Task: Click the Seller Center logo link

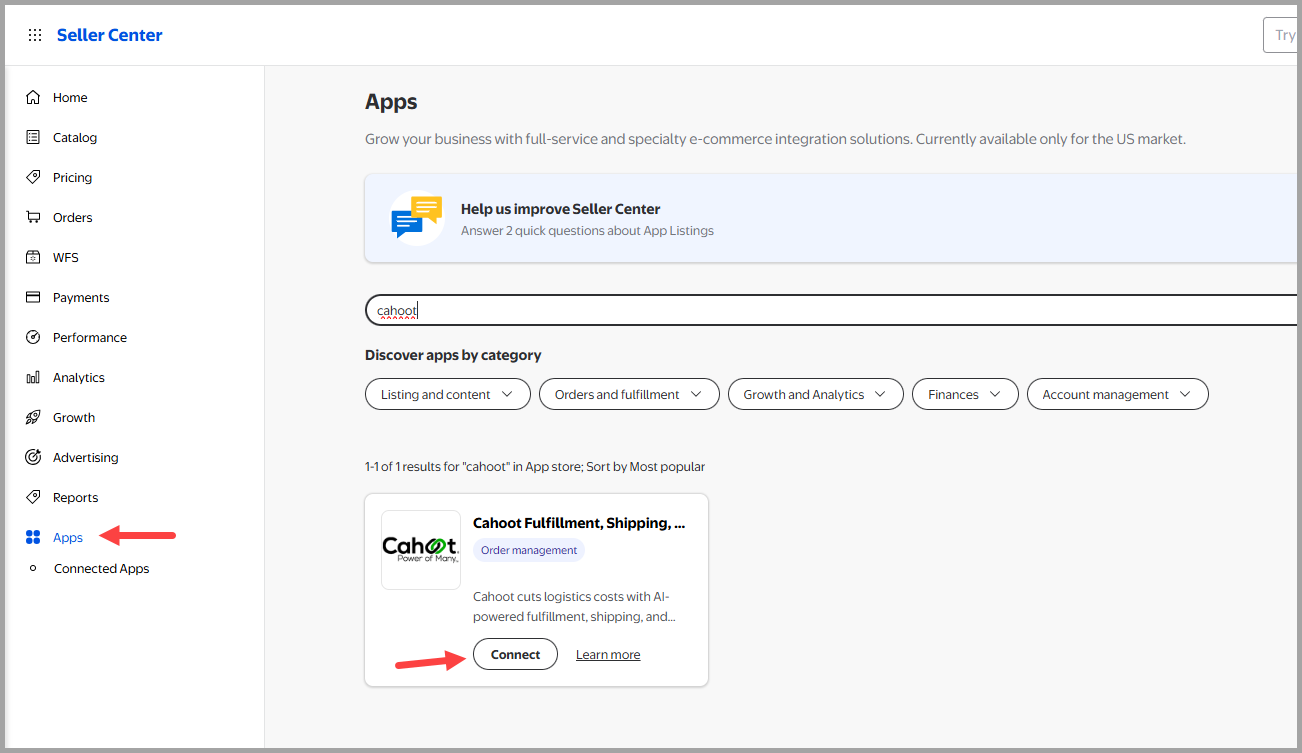Action: [109, 35]
